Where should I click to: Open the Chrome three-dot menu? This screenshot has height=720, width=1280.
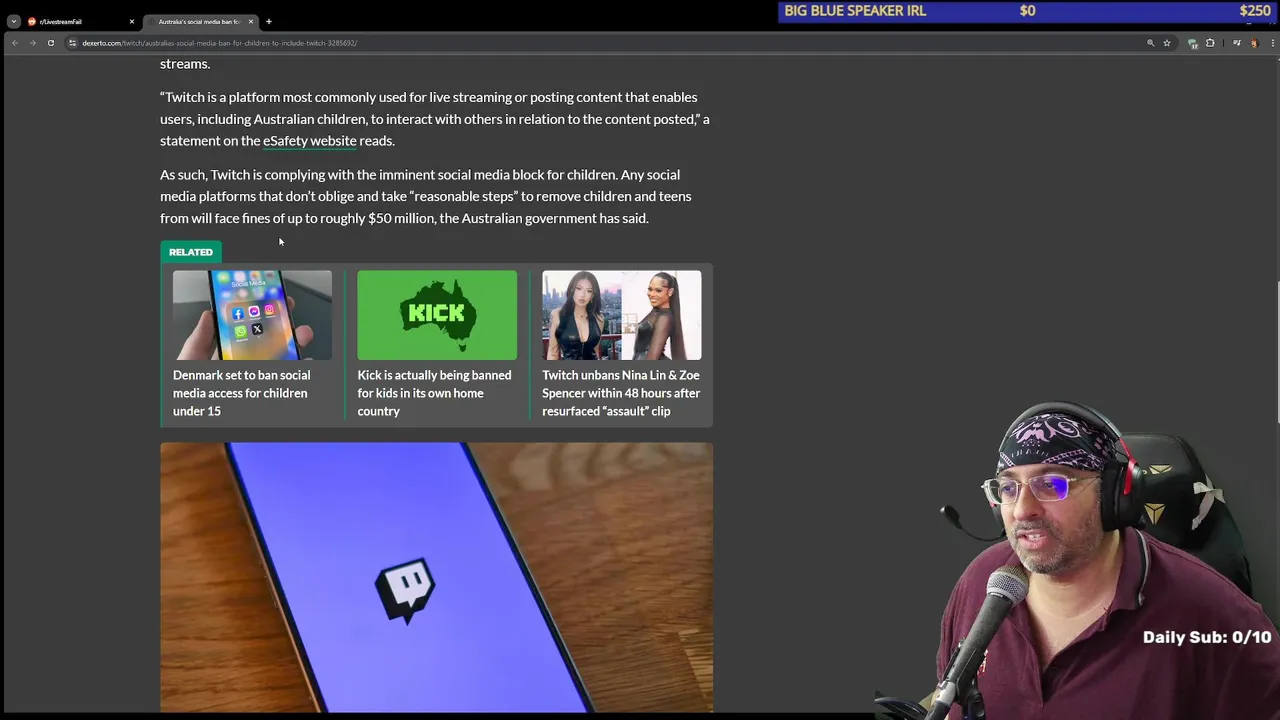pyautogui.click(x=1273, y=43)
